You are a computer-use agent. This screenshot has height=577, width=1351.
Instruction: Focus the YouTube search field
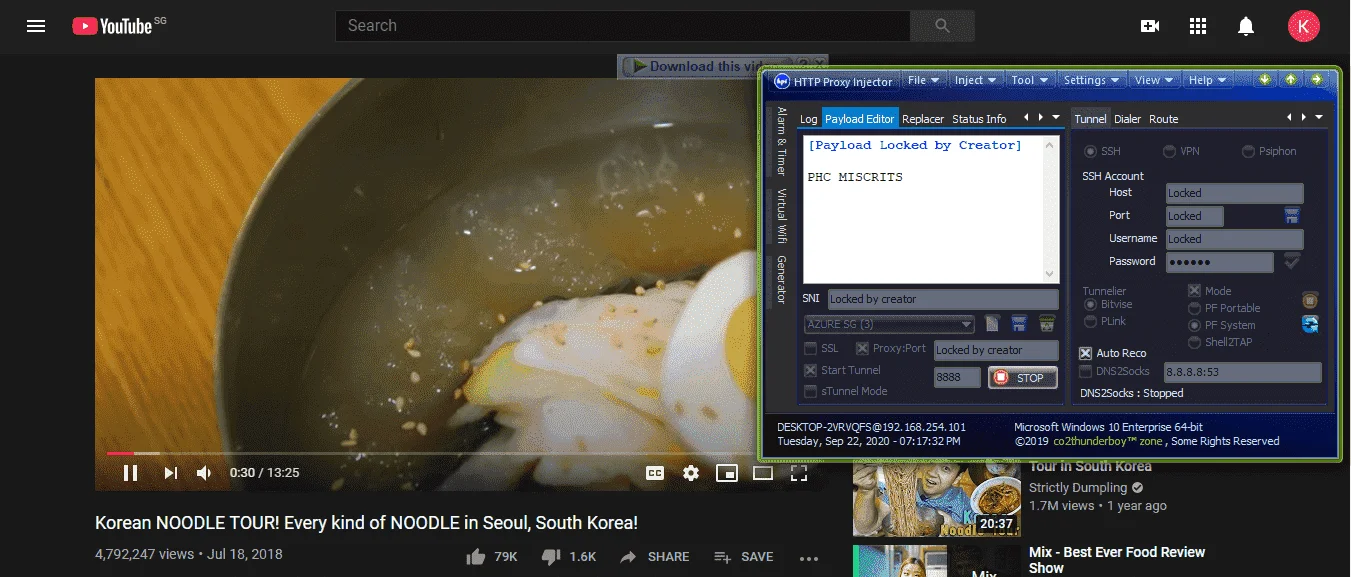click(622, 26)
